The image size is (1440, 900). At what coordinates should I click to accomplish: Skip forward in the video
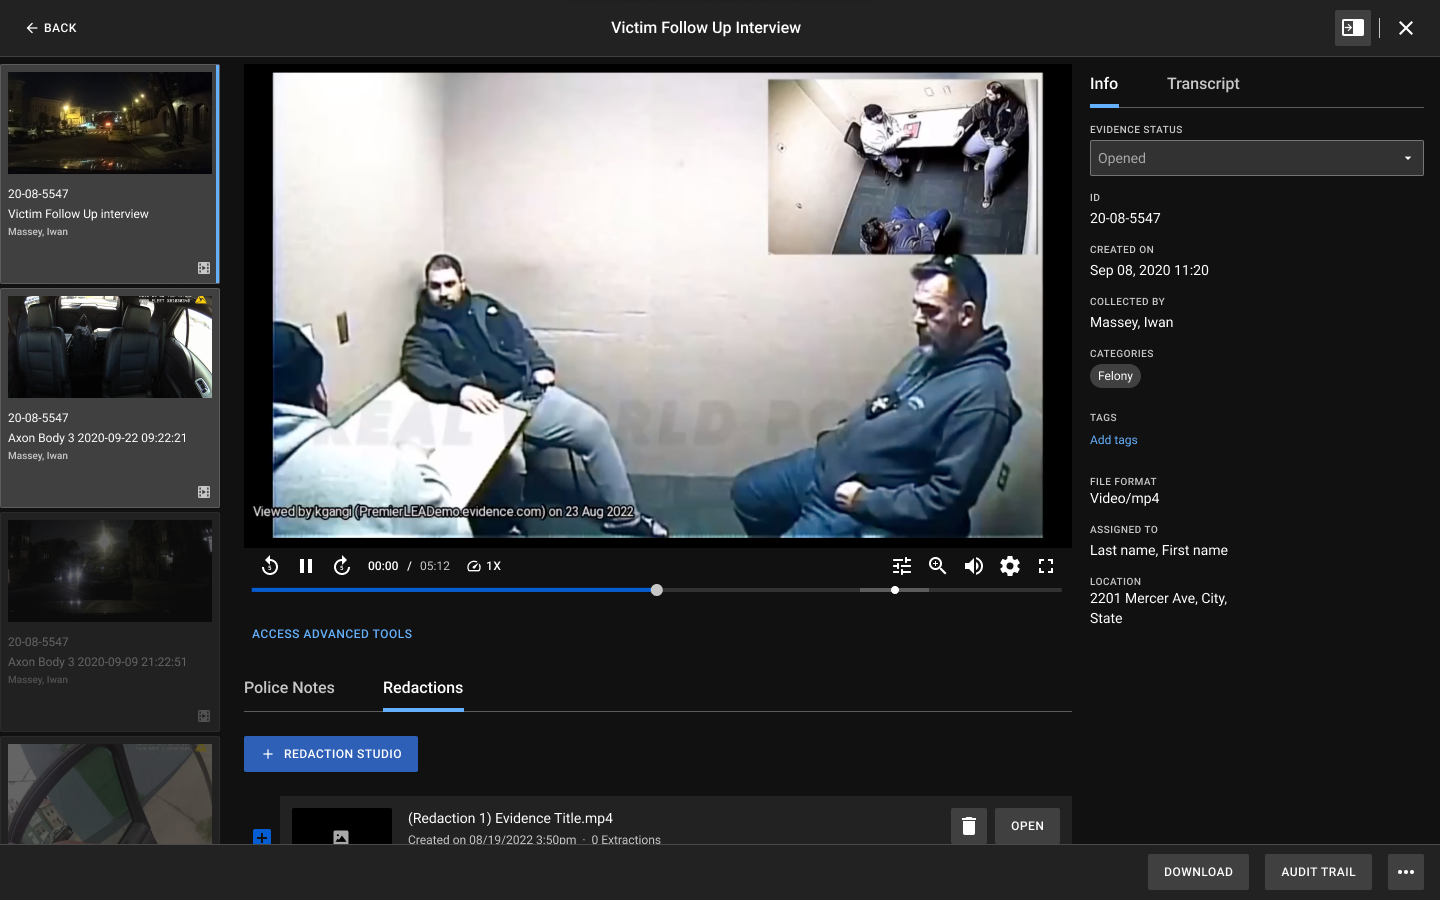342,566
